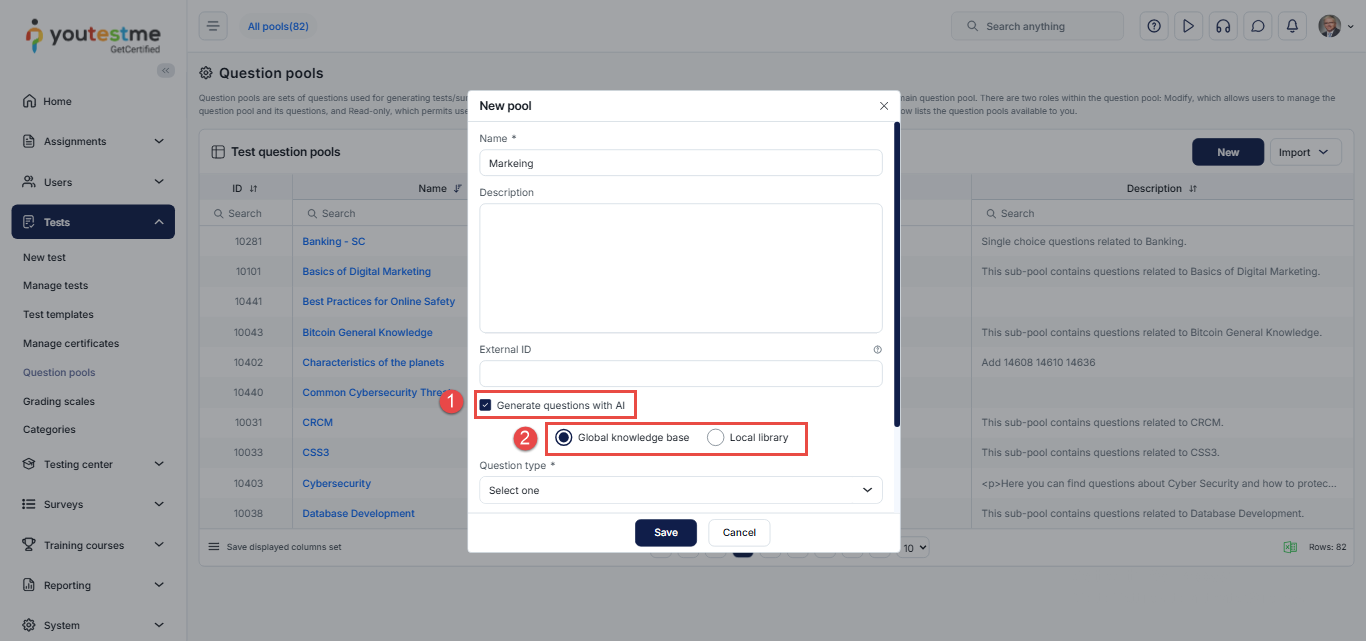1366x641 pixels.
Task: Open Manage tests menu item
Action: pyautogui.click(x=55, y=285)
